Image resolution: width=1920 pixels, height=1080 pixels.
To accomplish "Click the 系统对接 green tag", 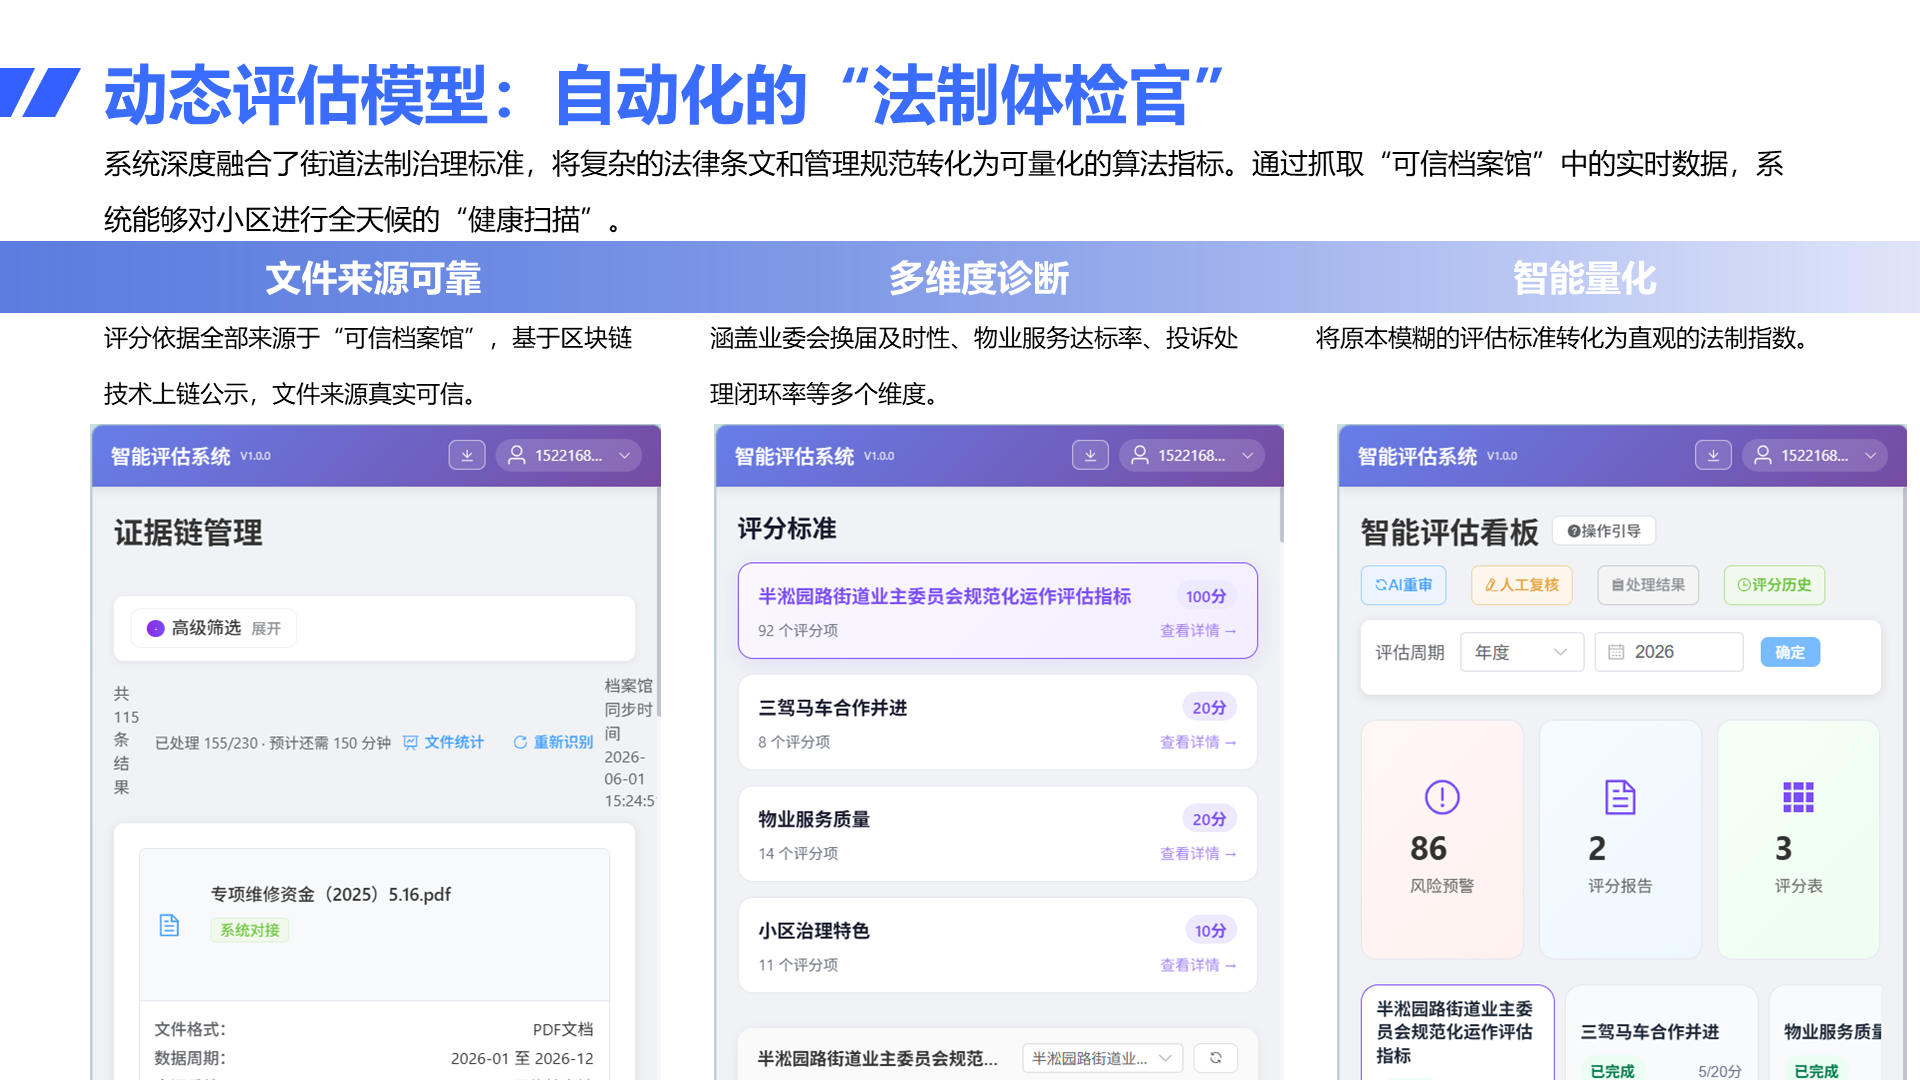I will 250,930.
